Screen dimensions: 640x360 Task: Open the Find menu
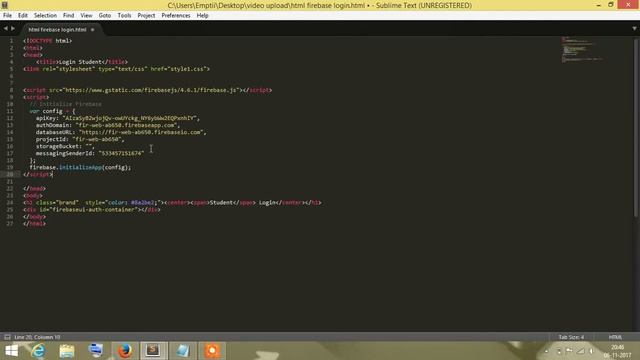[69, 16]
